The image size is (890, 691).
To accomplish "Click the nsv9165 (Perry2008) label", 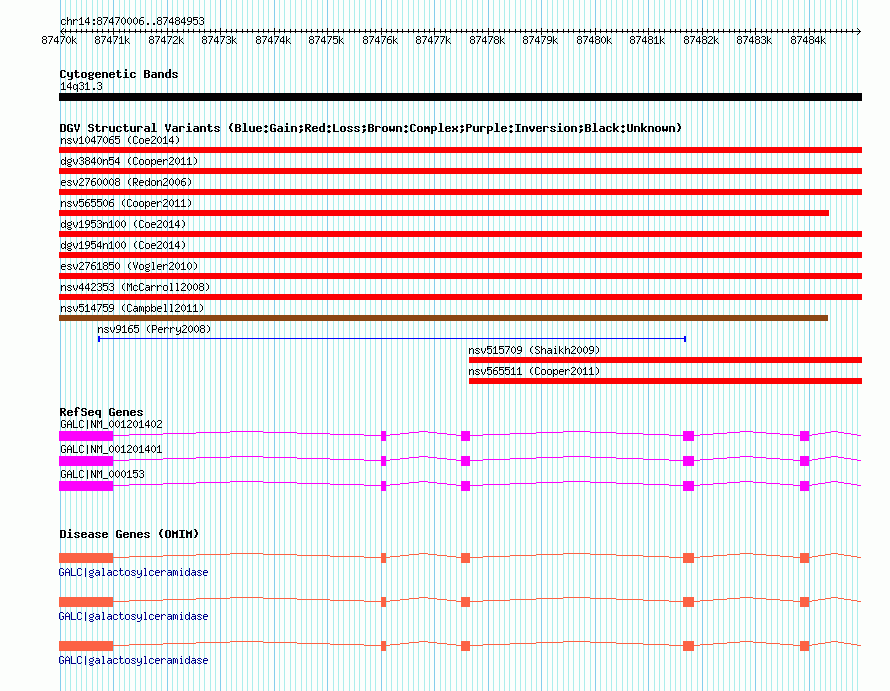I will [154, 329].
